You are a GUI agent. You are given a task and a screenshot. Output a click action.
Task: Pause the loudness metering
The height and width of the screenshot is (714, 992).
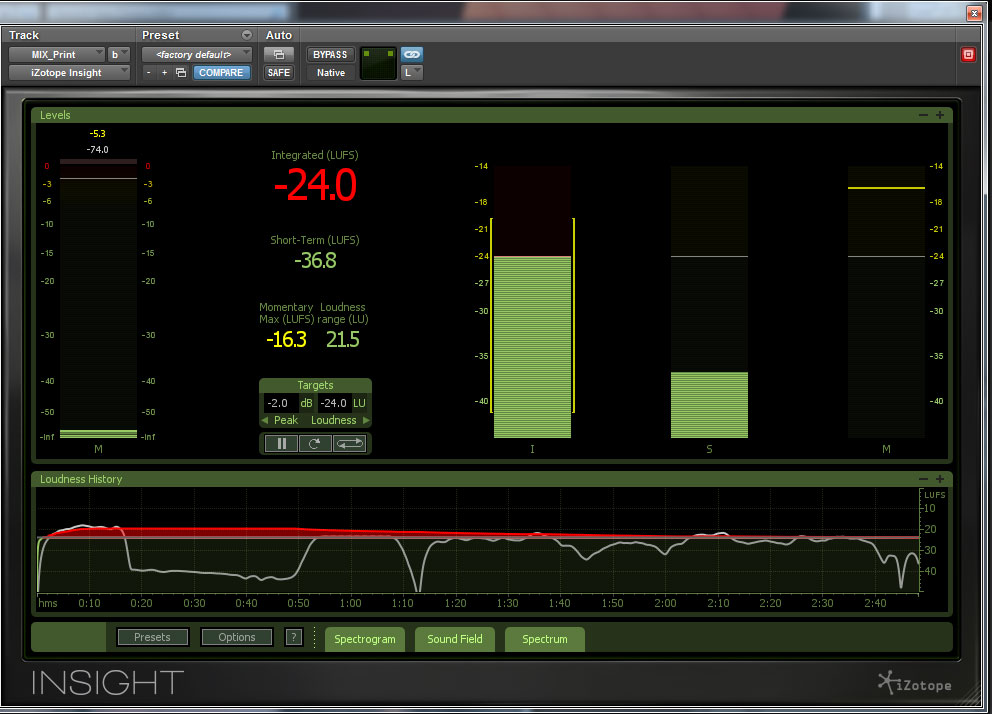282,443
